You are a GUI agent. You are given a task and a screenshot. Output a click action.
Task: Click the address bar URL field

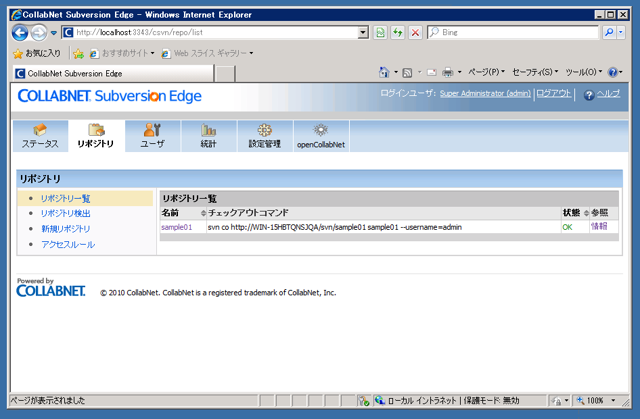pyautogui.click(x=210, y=32)
